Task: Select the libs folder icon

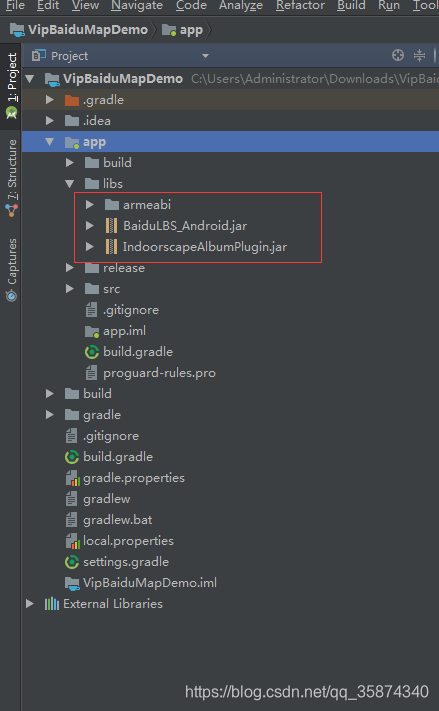Action: [x=92, y=184]
